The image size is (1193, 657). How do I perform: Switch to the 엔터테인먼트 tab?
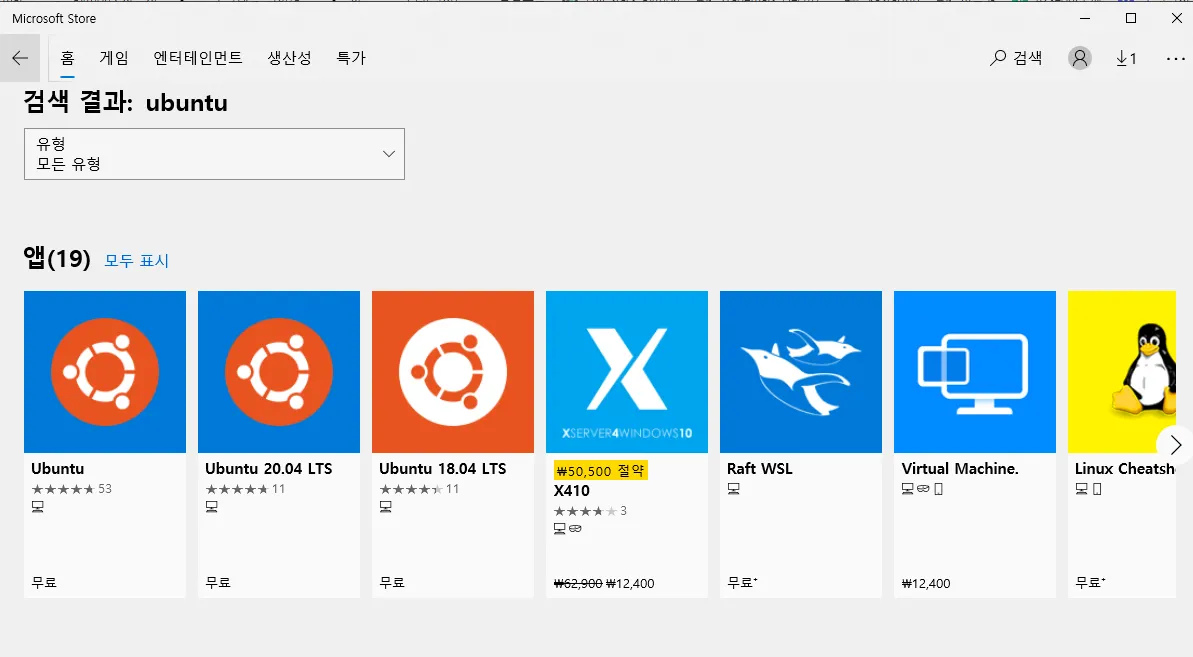point(198,58)
